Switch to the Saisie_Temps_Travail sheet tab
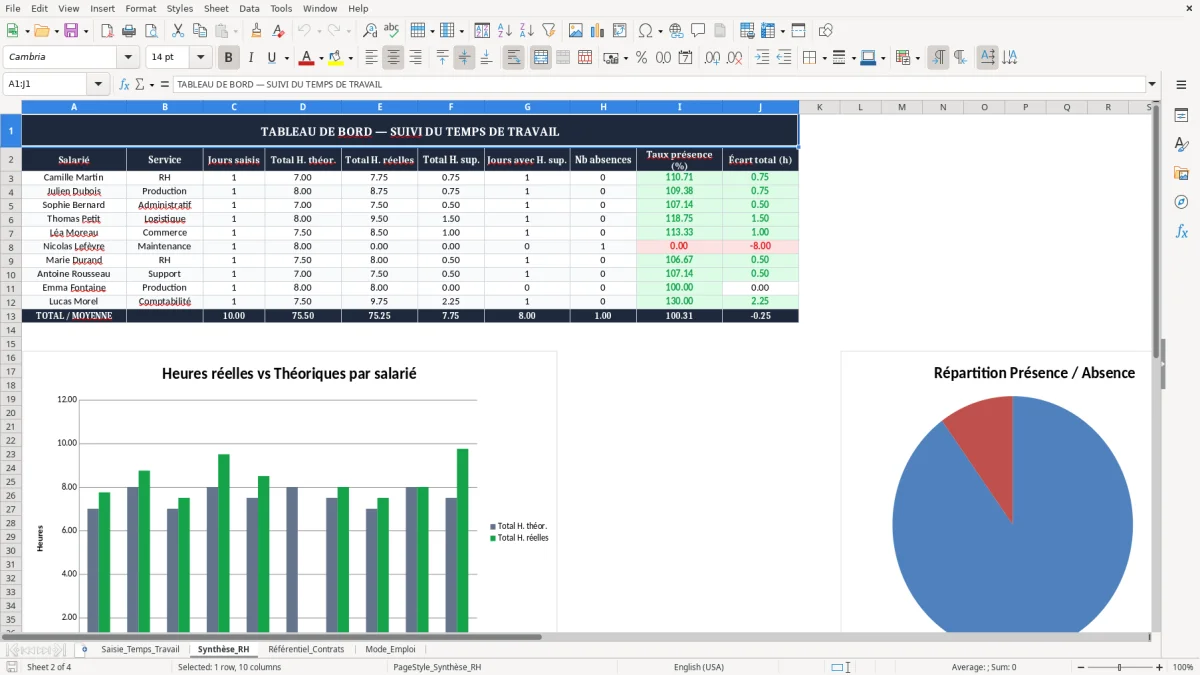Screen dimensions: 1200x675 (x=140, y=649)
